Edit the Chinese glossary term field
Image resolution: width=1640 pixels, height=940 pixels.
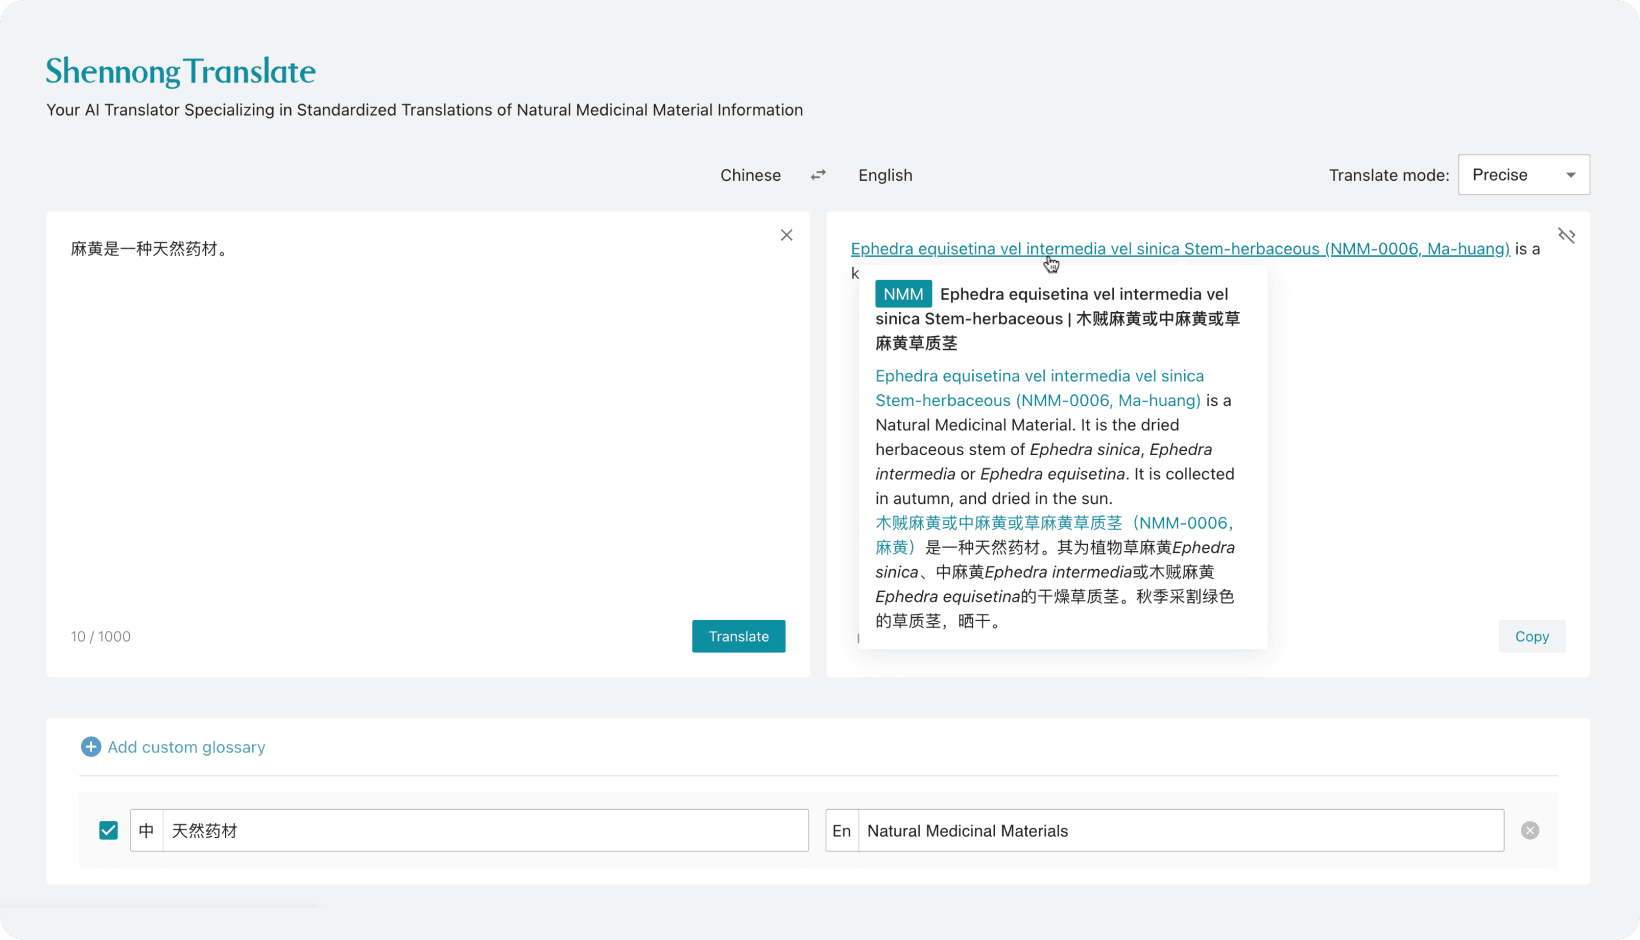[x=485, y=831]
